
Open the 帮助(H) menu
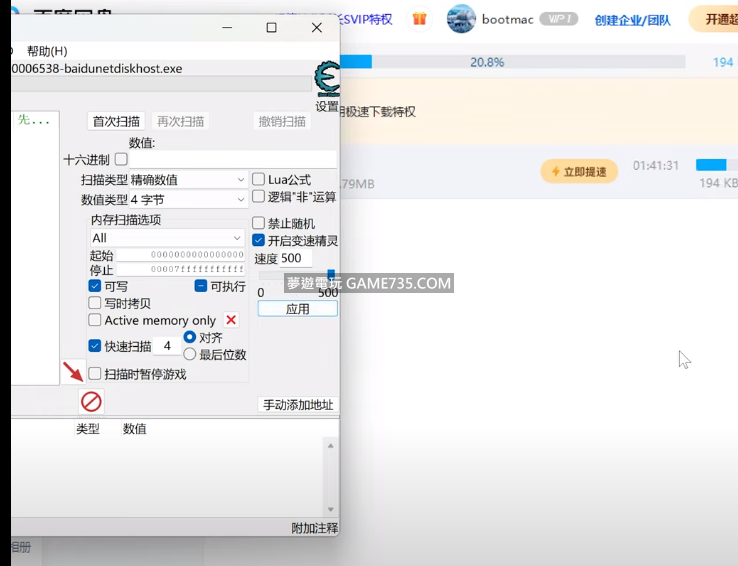(47, 51)
